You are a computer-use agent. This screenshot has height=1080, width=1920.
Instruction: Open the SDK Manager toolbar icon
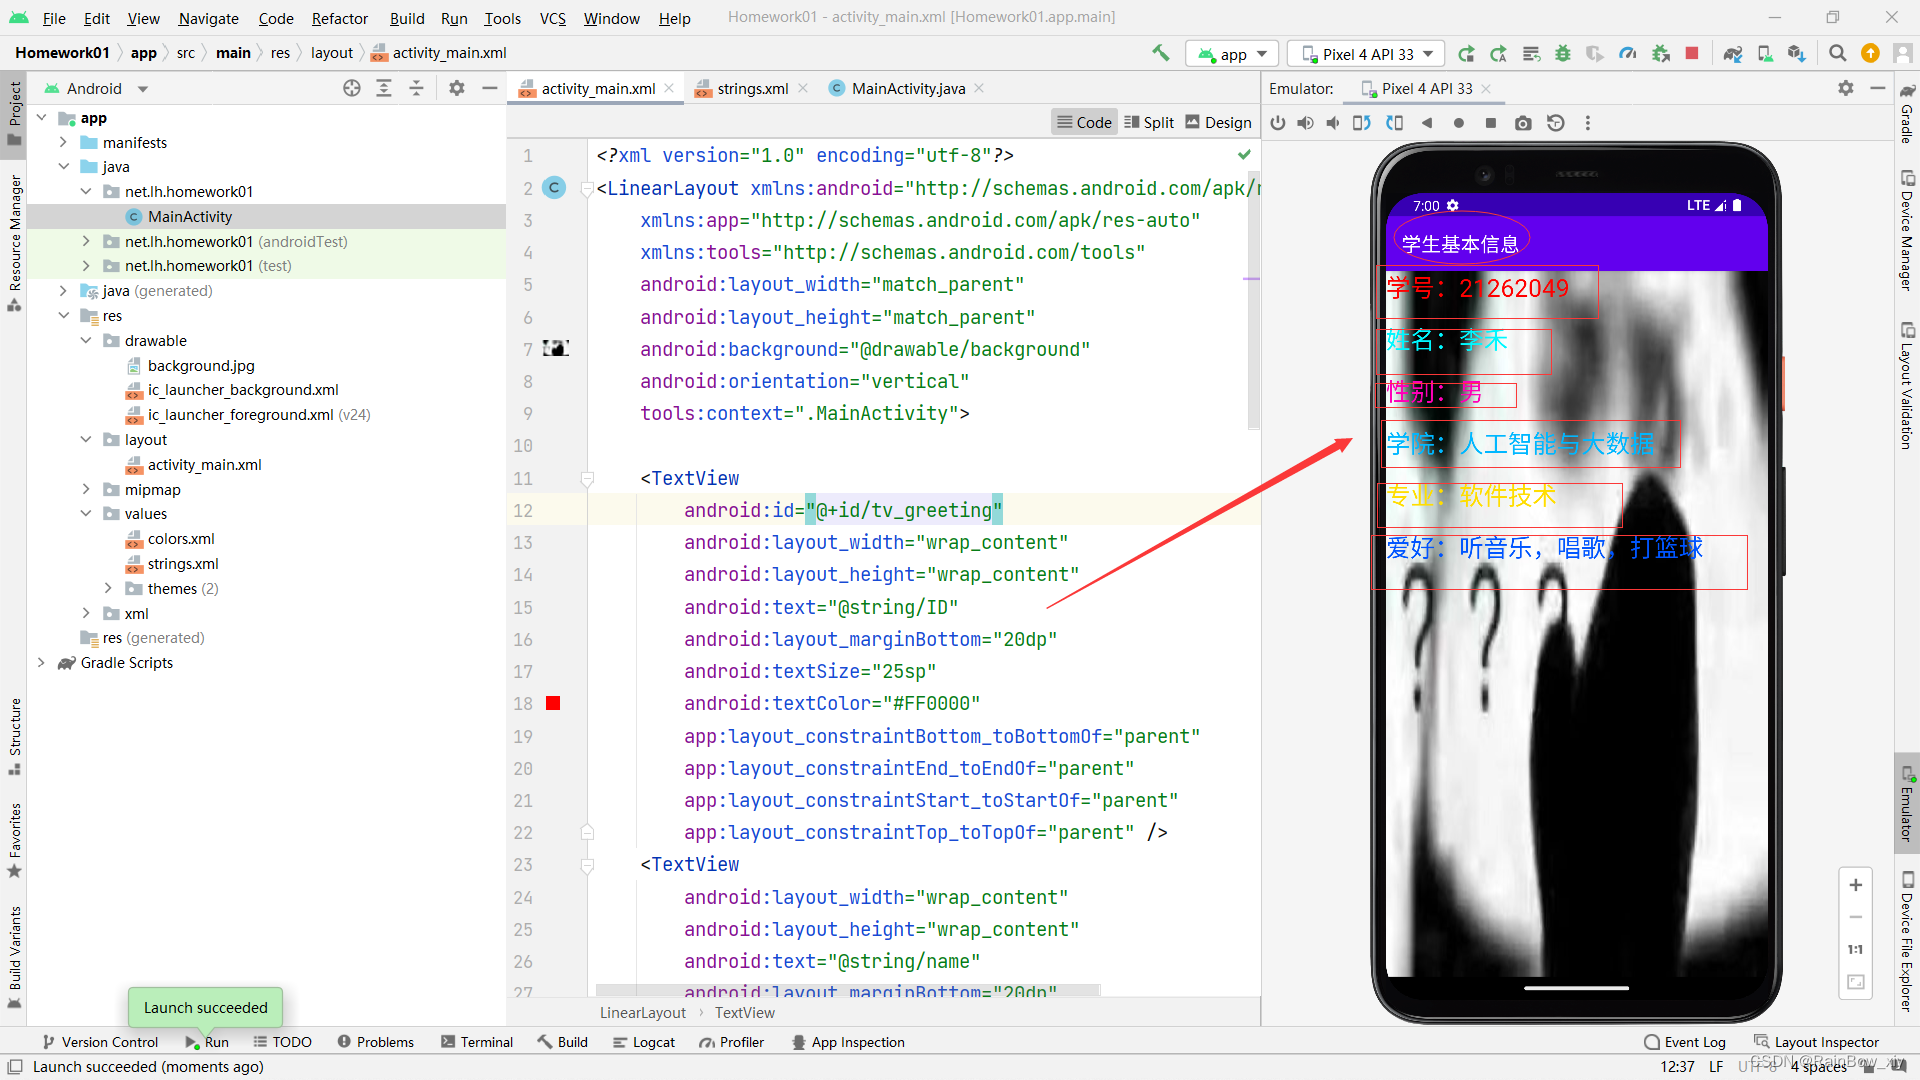(1797, 53)
